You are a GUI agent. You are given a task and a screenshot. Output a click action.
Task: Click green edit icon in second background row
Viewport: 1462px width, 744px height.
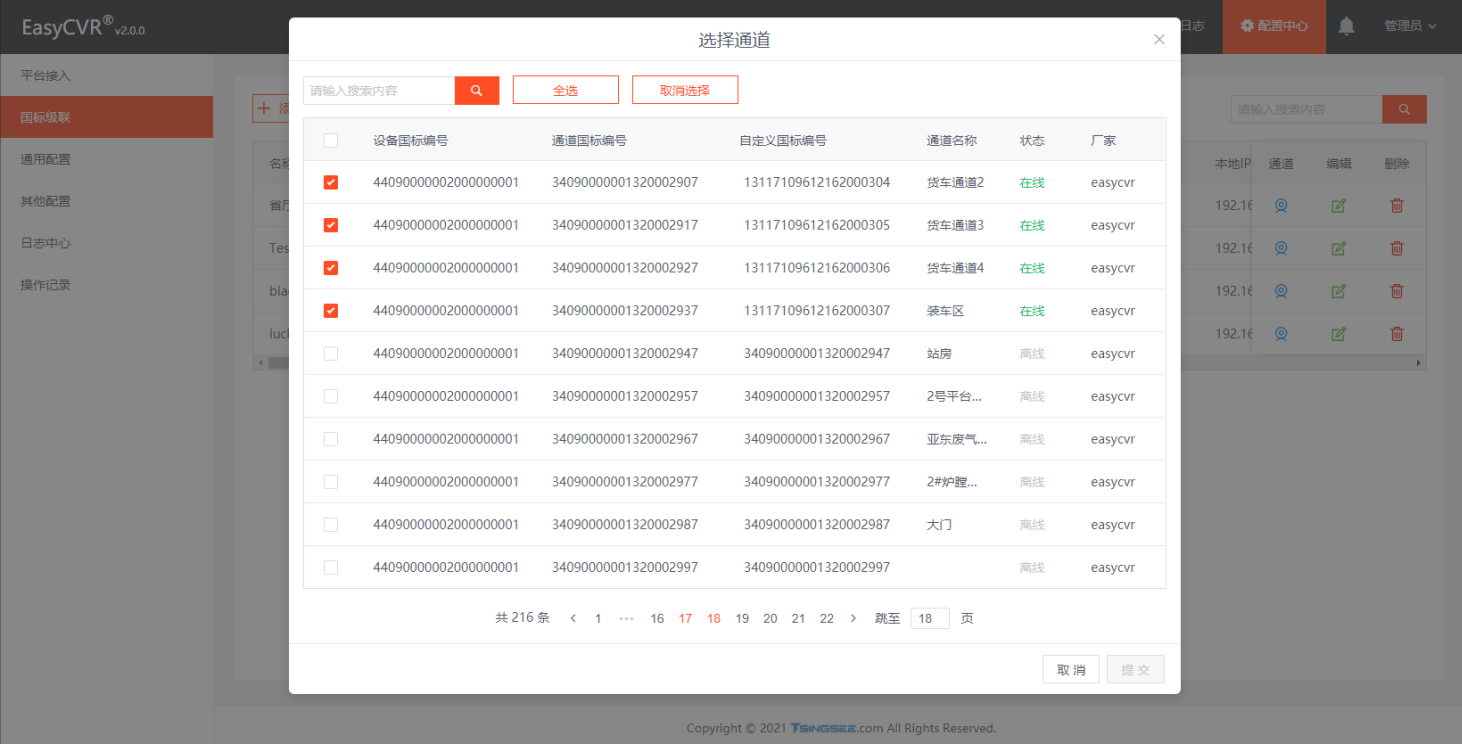[1339, 248]
